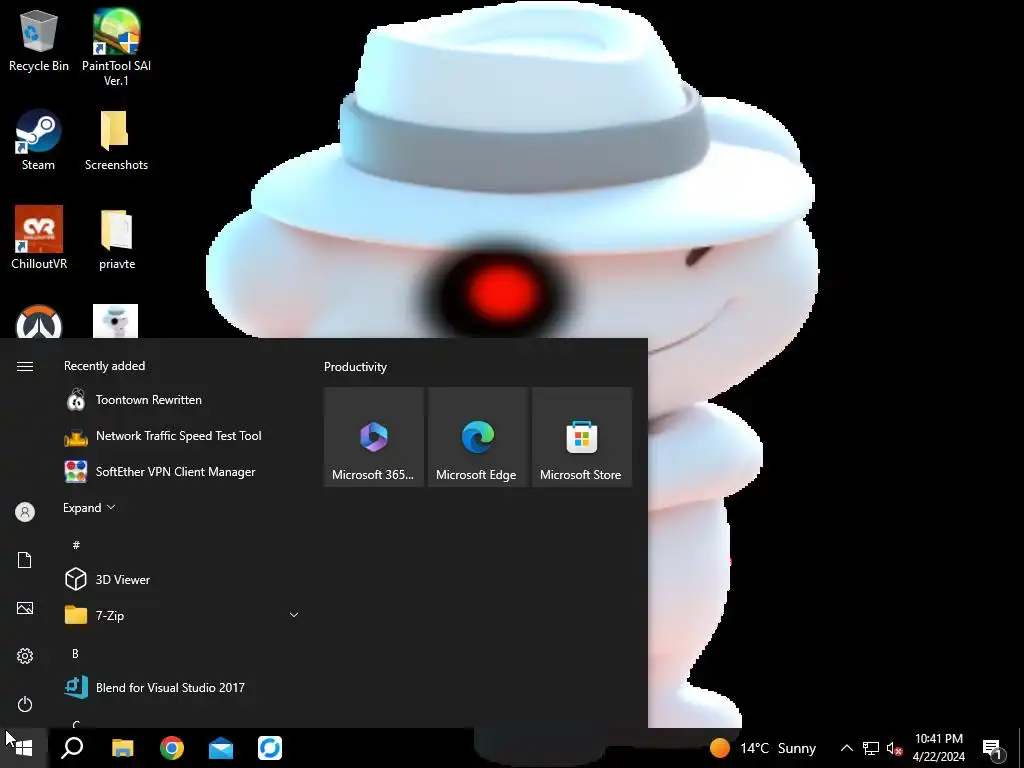Select the Overwatch desktop icon

pyautogui.click(x=39, y=321)
